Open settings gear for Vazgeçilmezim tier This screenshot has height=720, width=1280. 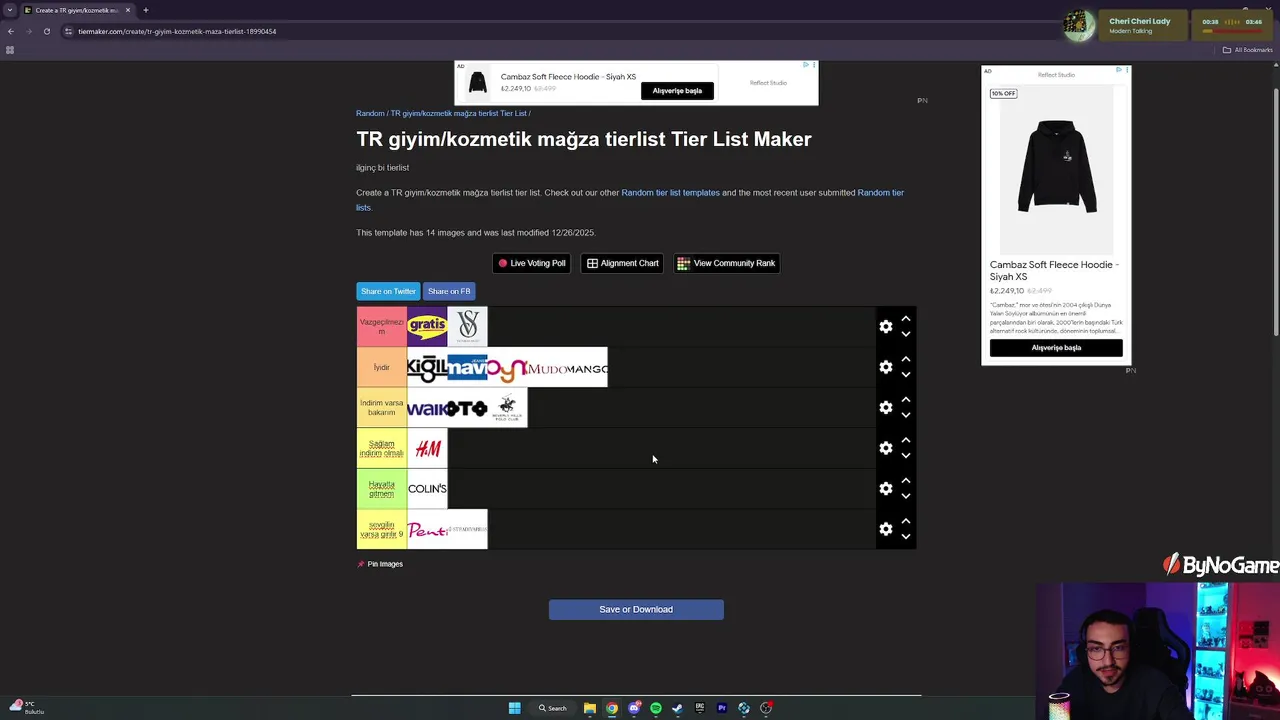pos(885,327)
